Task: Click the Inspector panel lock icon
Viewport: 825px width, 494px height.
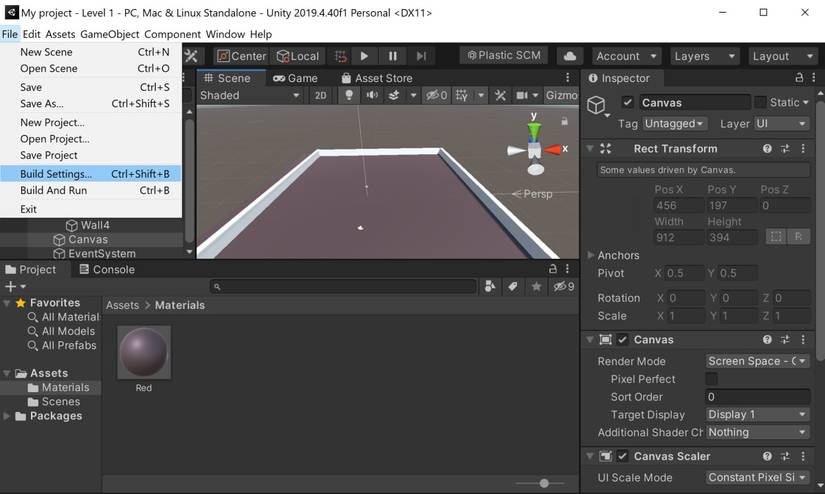Action: click(799, 78)
